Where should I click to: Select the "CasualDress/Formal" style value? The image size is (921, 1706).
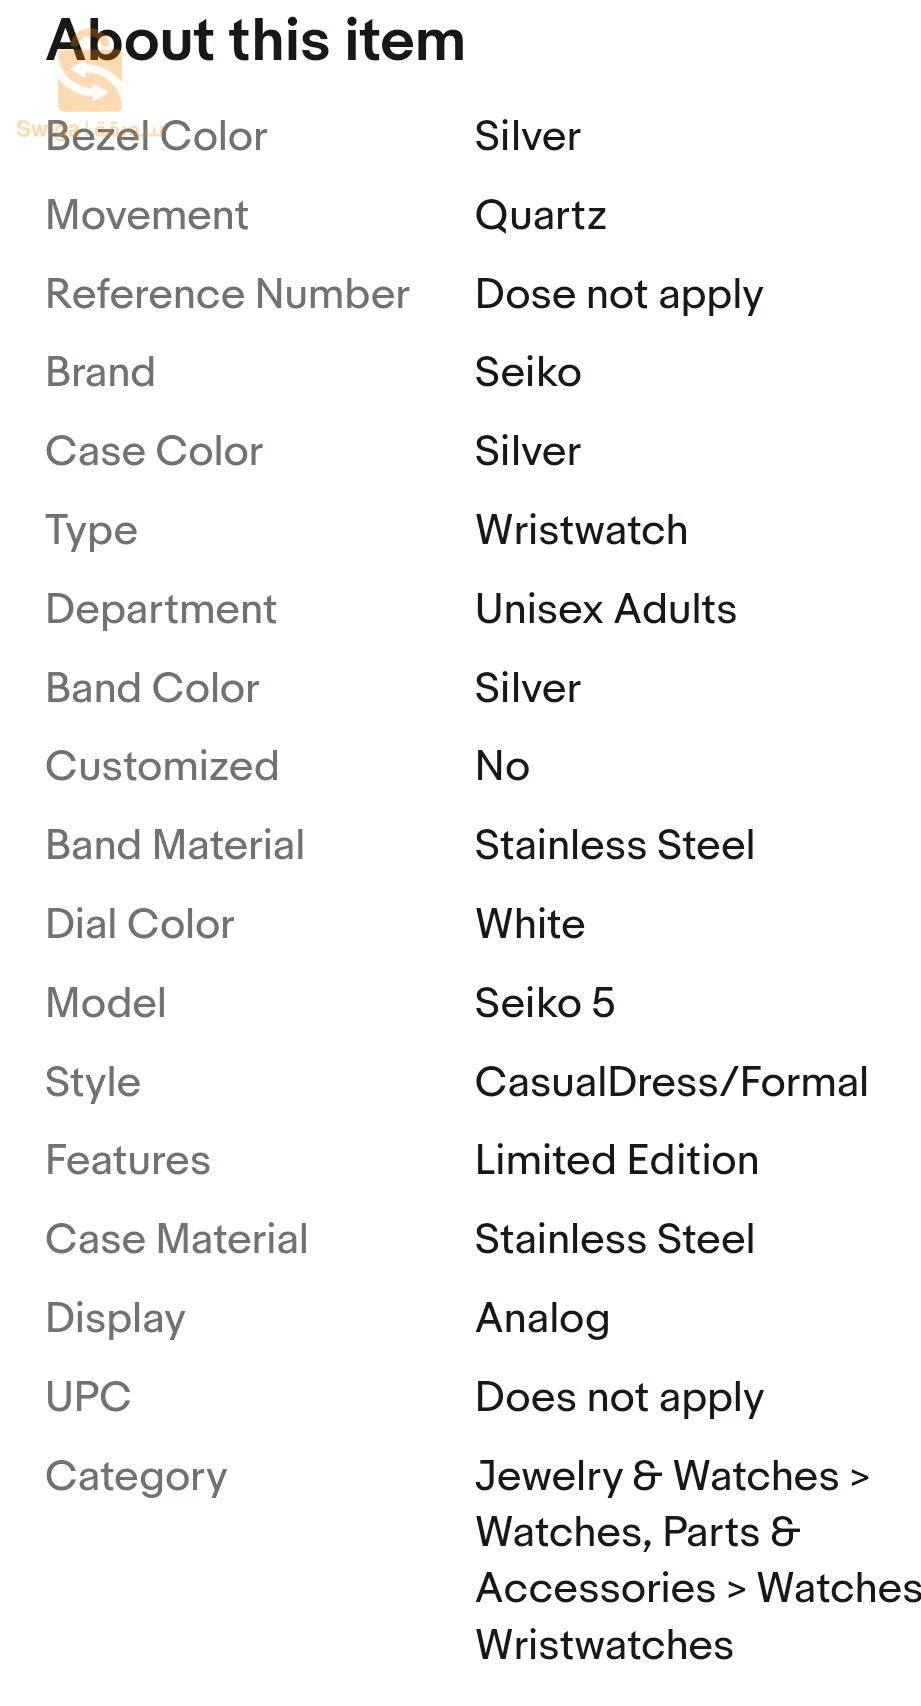672,1082
